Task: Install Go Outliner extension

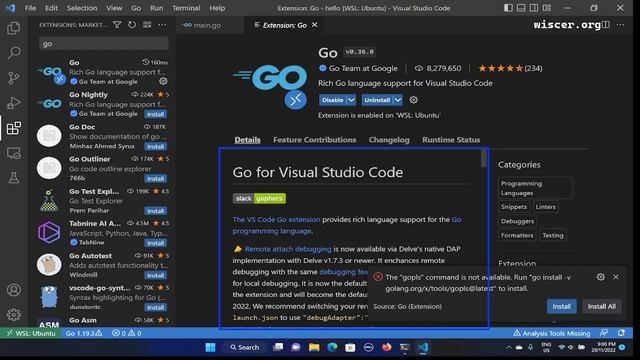Action: click(156, 179)
